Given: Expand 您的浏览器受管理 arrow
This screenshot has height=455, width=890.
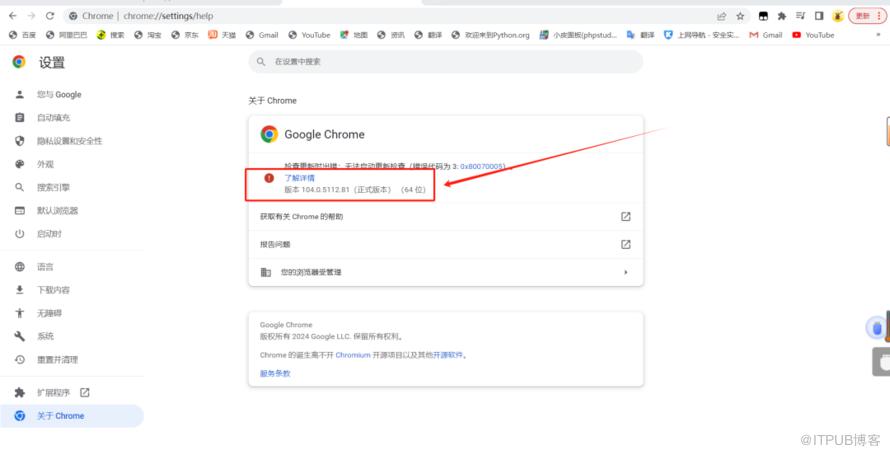Looking at the screenshot, I should 625,272.
